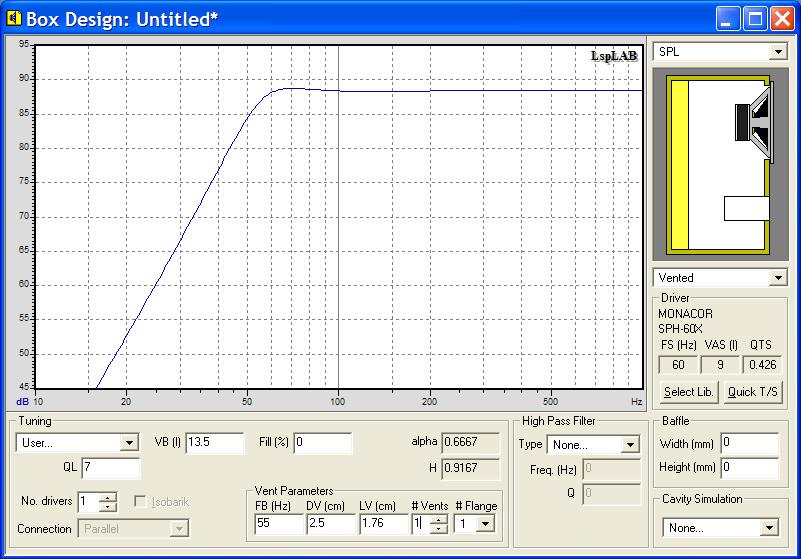Click the SPH-60X driver model text

680,329
